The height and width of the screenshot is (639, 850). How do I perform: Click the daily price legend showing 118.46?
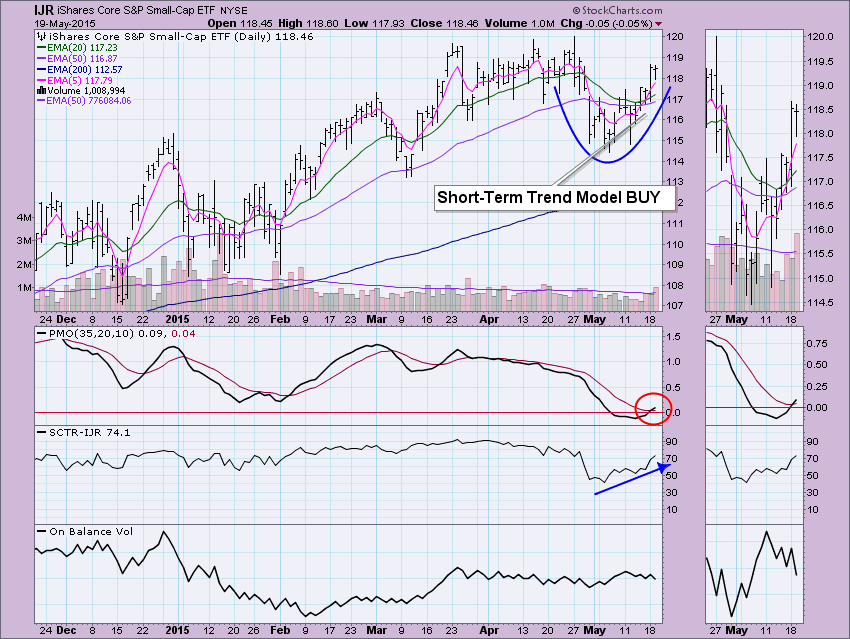(175, 37)
